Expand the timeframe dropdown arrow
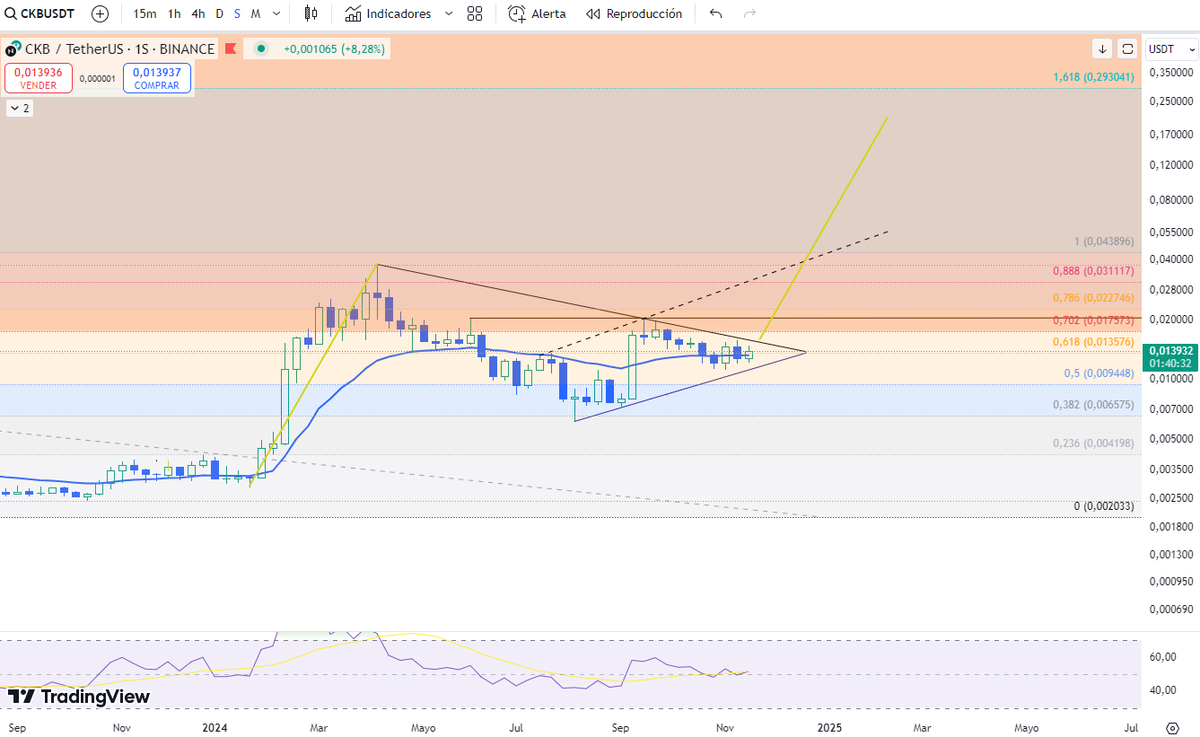Screen dimensions: 1200x737 276,14
